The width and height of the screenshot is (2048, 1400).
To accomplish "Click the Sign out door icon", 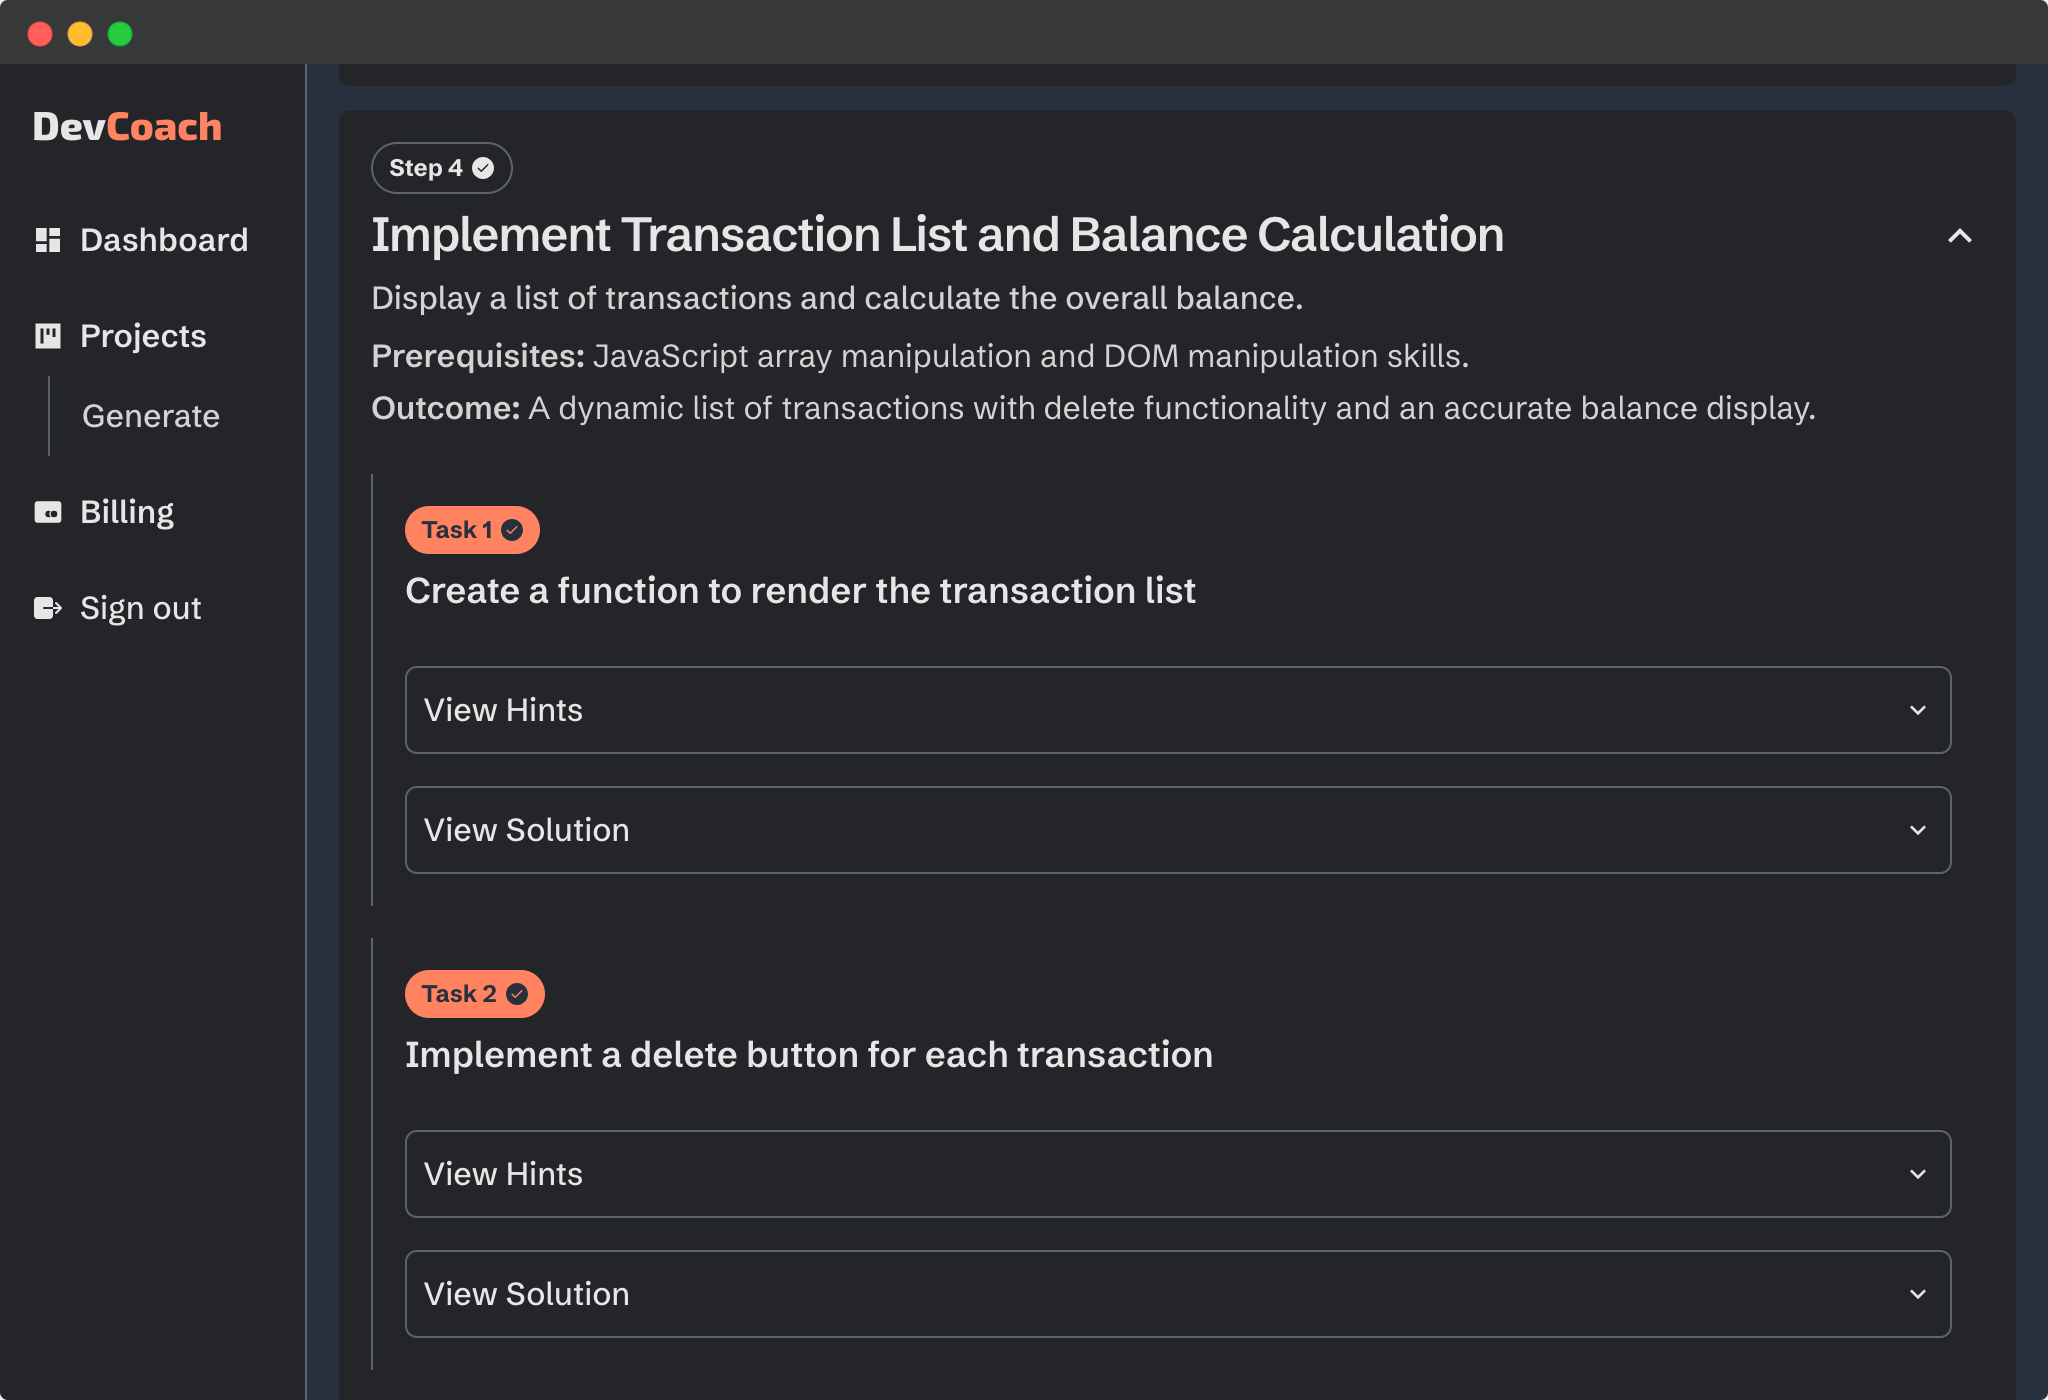I will point(48,607).
